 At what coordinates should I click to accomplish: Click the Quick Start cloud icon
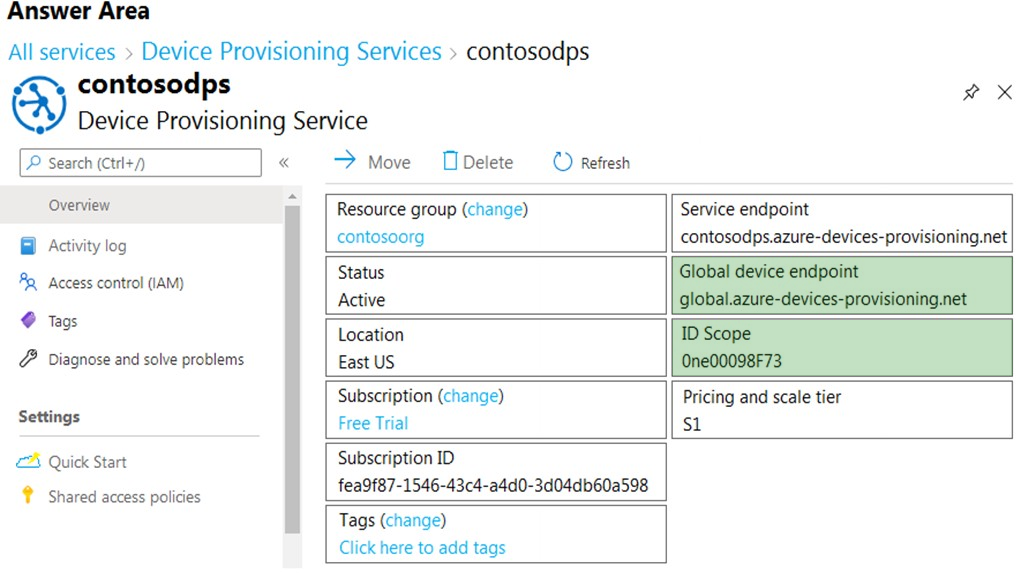pyautogui.click(x=28, y=461)
